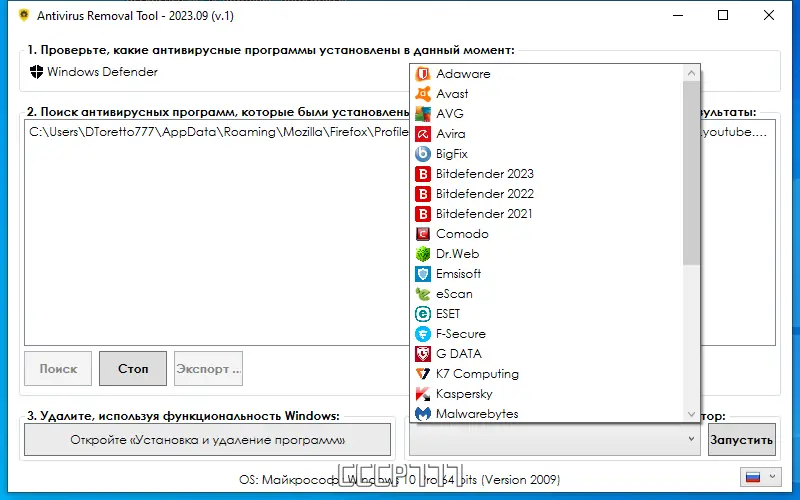800x500 pixels.
Task: Click the Comodo icon
Action: click(x=422, y=234)
